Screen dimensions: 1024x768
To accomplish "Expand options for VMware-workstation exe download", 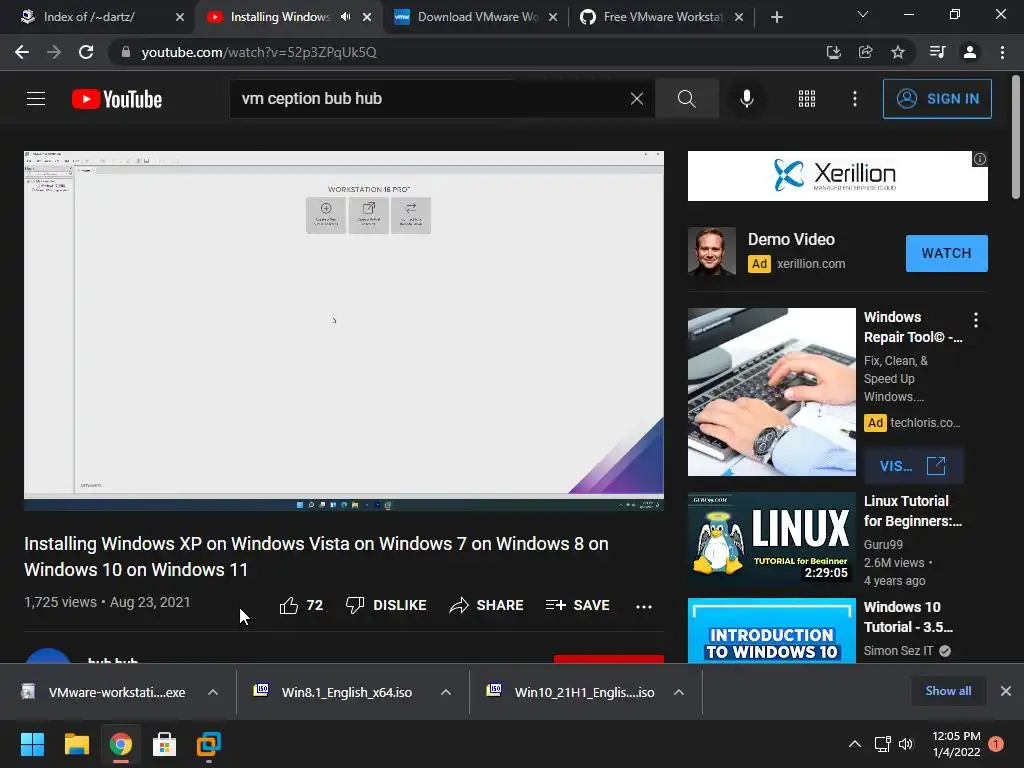I will [x=213, y=692].
